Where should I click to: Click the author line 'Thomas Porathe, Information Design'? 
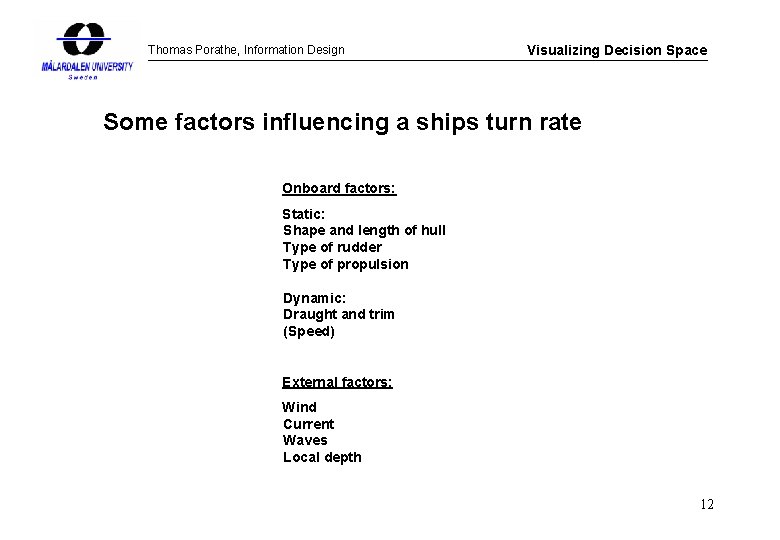click(246, 50)
